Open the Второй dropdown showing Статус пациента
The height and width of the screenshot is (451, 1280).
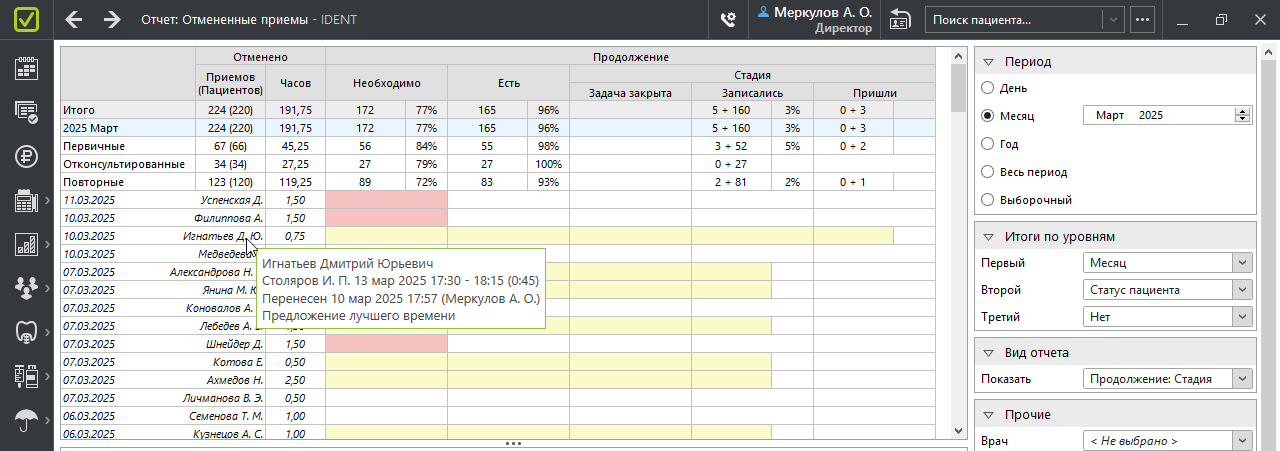coord(1167,290)
